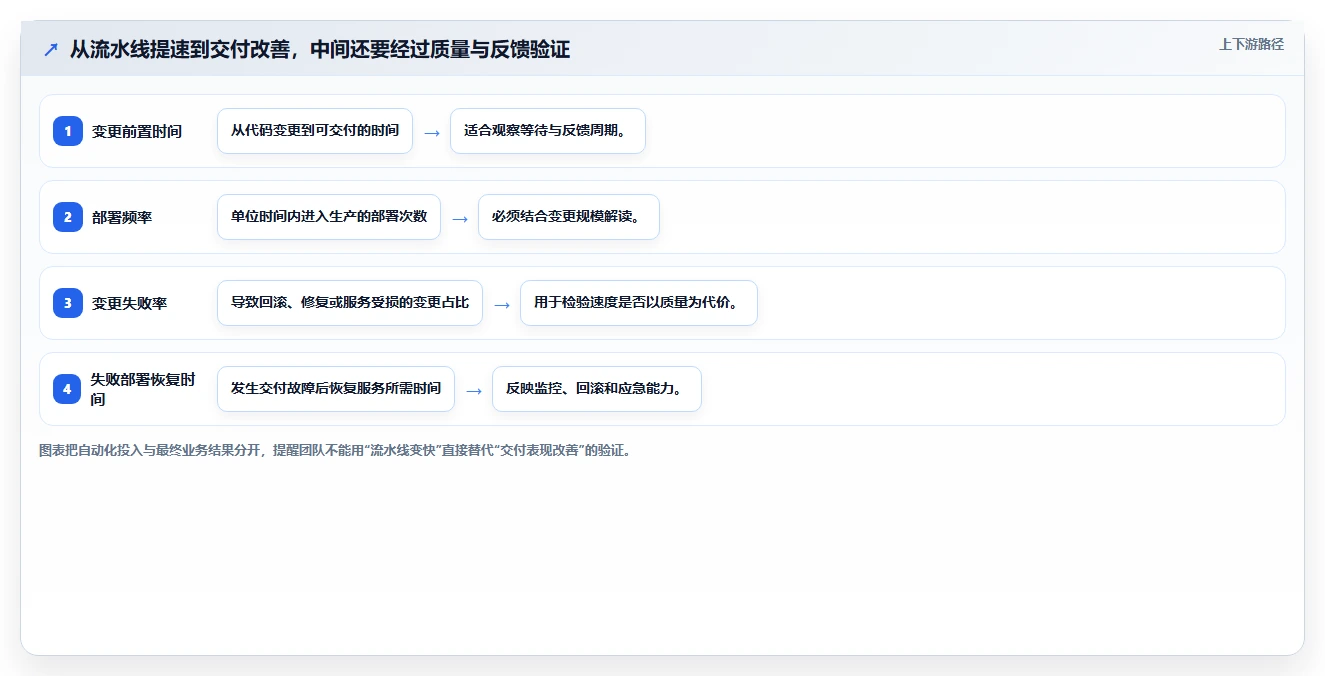Viewport: 1325px width, 676px height.
Task: Click the number 4 badge for 失败部署恢复时间
Action: [x=68, y=389]
